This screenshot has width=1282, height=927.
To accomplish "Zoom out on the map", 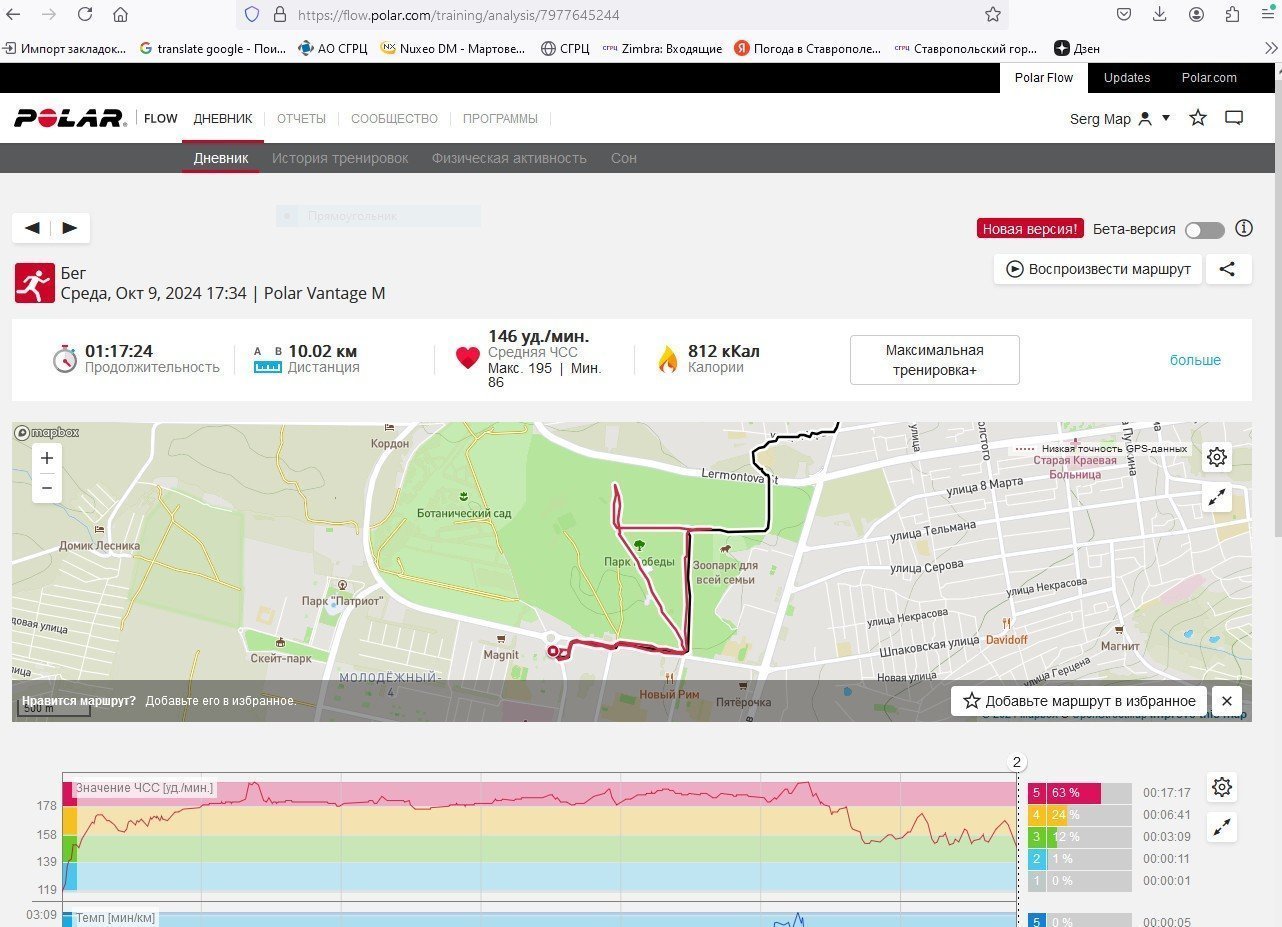I will tap(47, 488).
